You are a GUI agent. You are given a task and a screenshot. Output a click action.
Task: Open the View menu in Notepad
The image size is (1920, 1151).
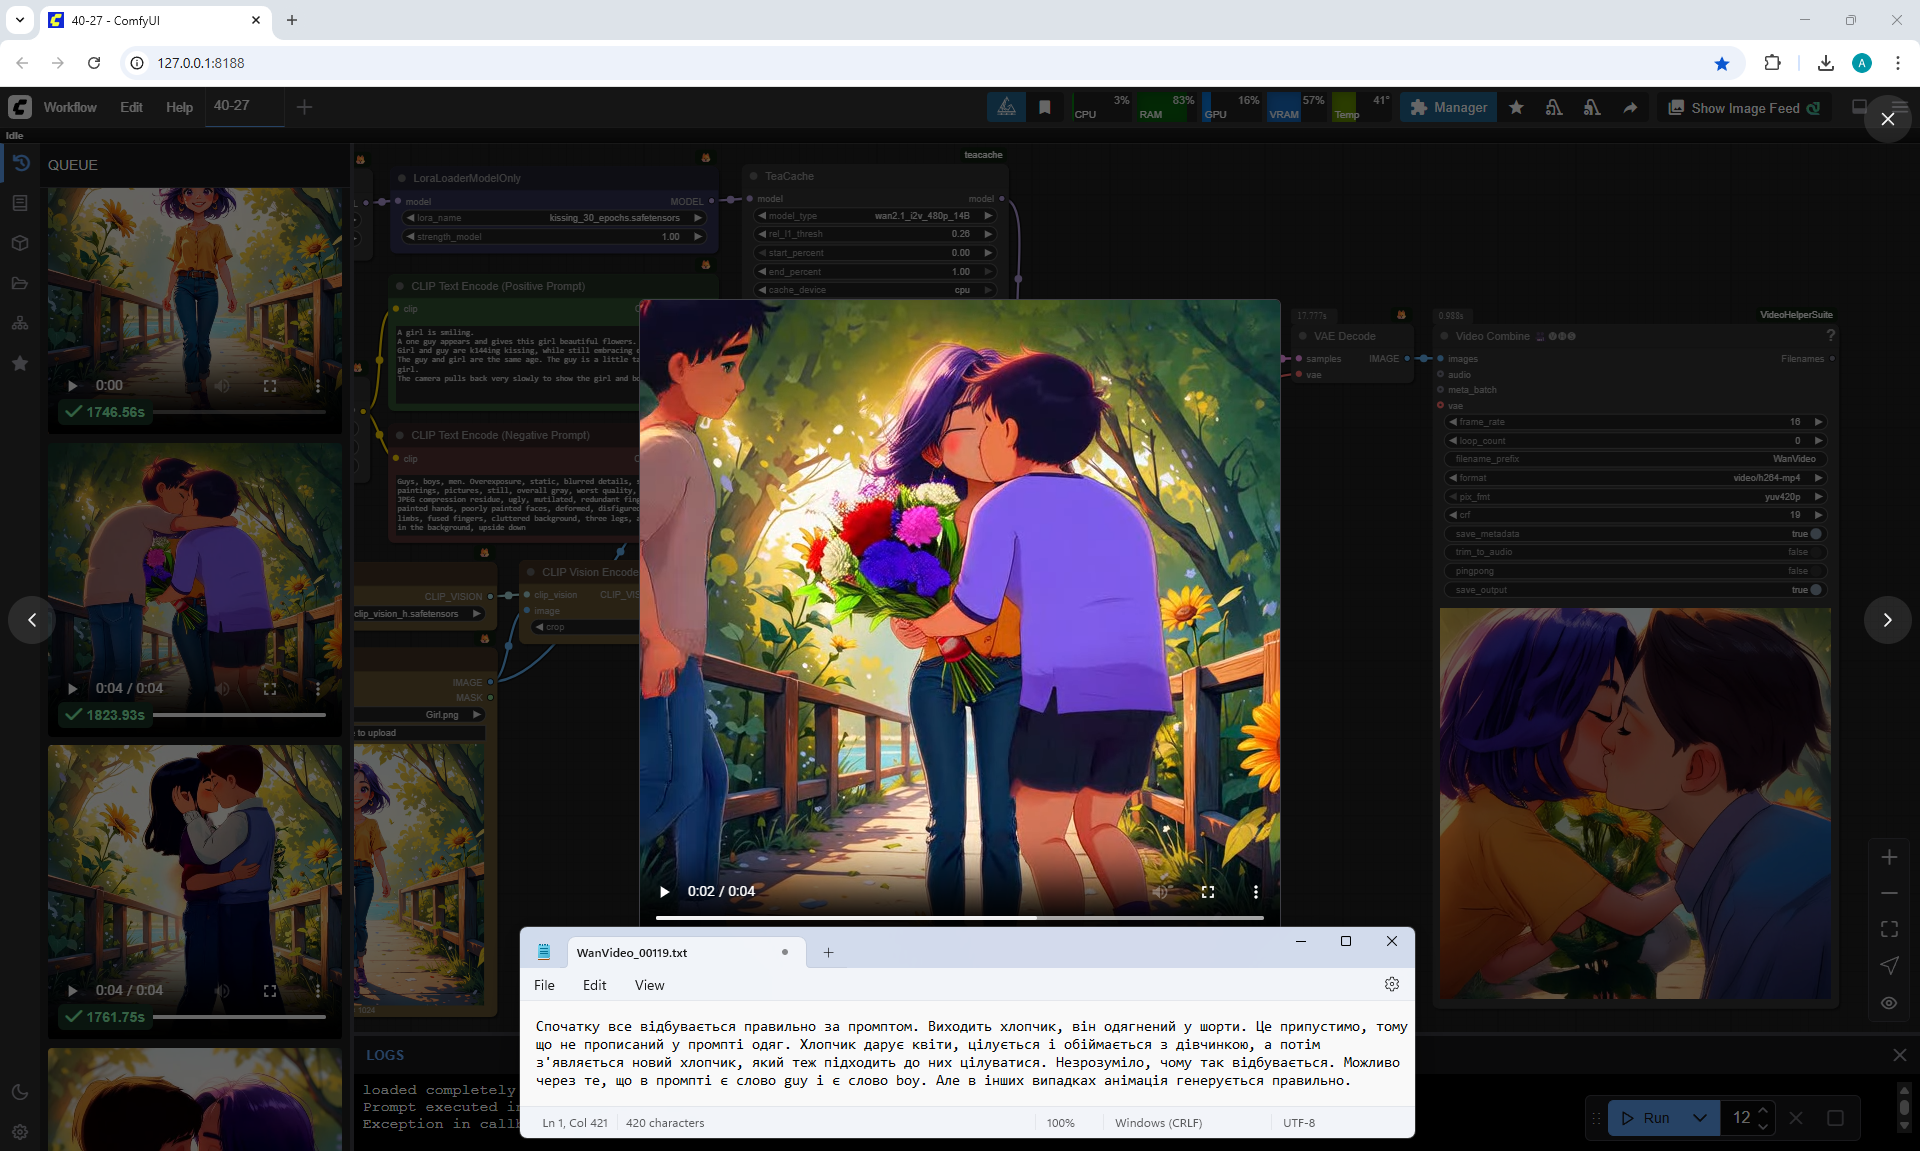[x=649, y=985]
